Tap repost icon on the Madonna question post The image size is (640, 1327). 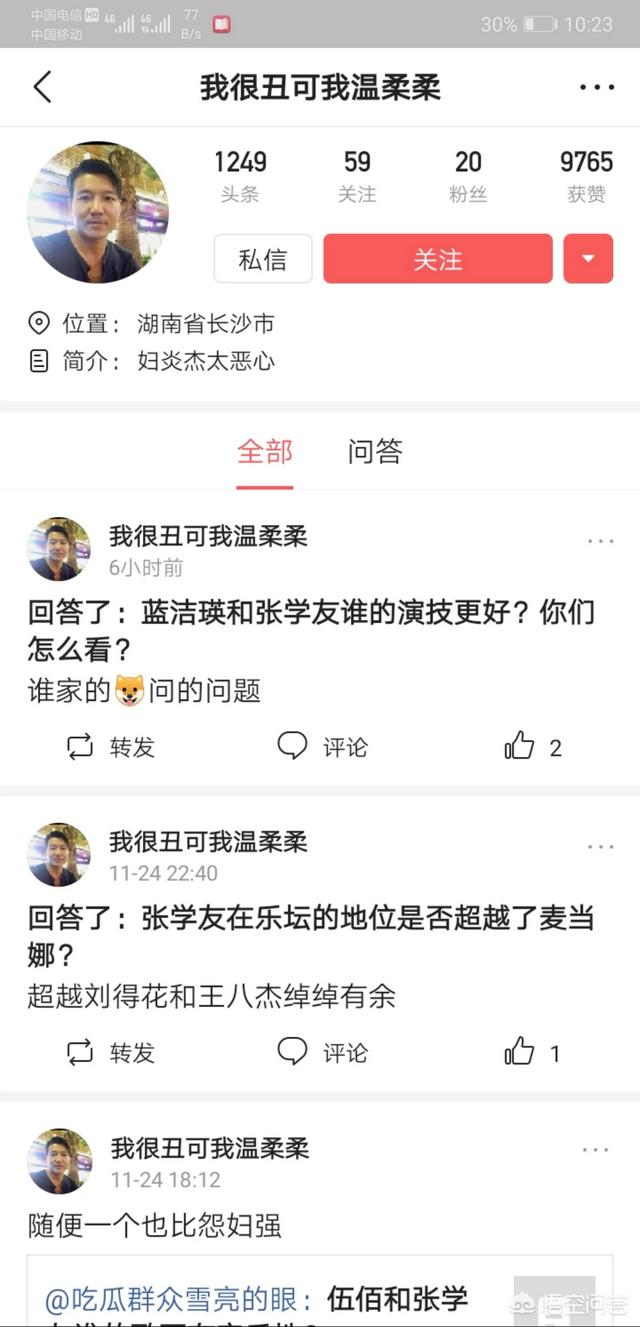coord(80,1052)
